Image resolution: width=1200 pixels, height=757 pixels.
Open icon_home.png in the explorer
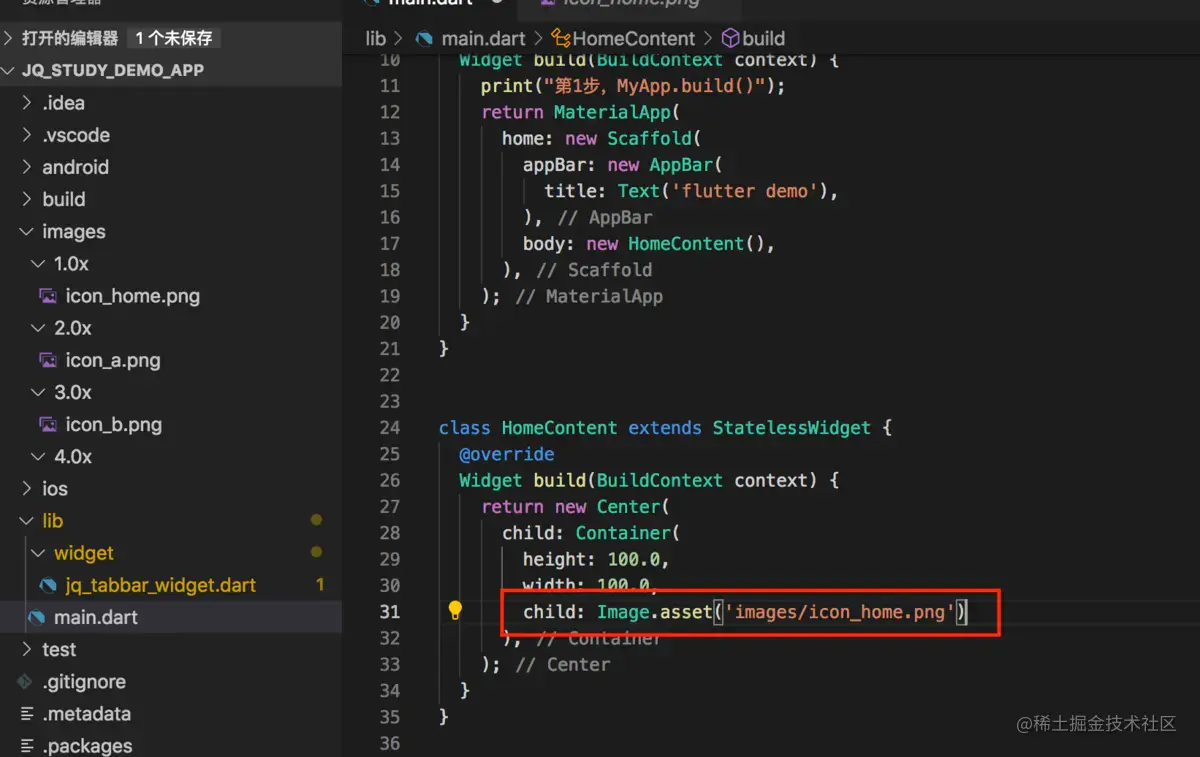coord(133,296)
